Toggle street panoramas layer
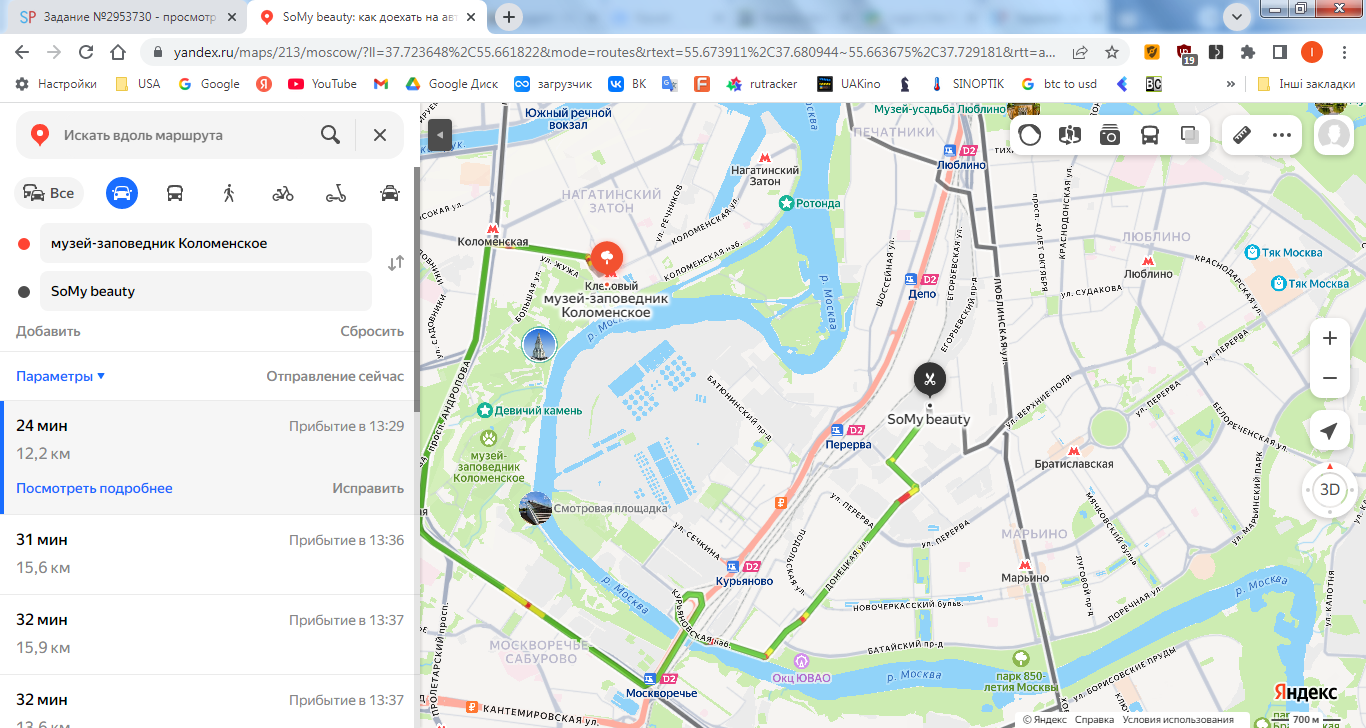The image size is (1366, 728). [x=1070, y=135]
